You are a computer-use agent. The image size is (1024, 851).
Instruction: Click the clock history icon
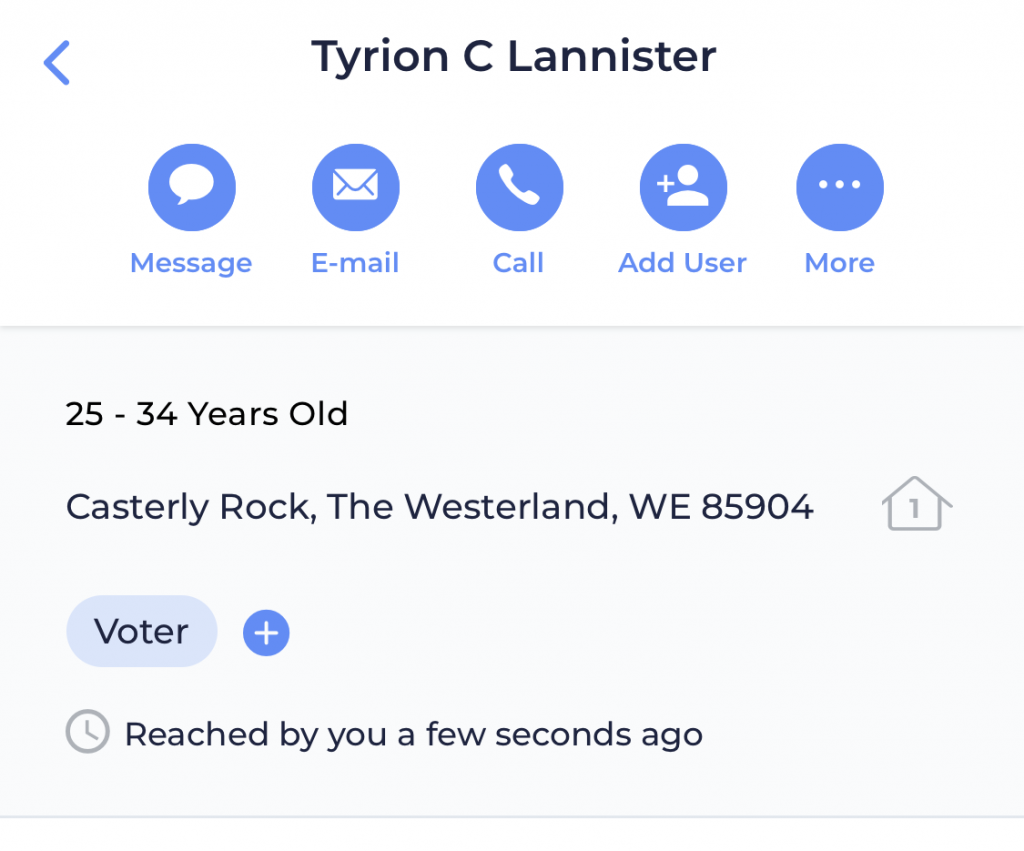(x=88, y=731)
